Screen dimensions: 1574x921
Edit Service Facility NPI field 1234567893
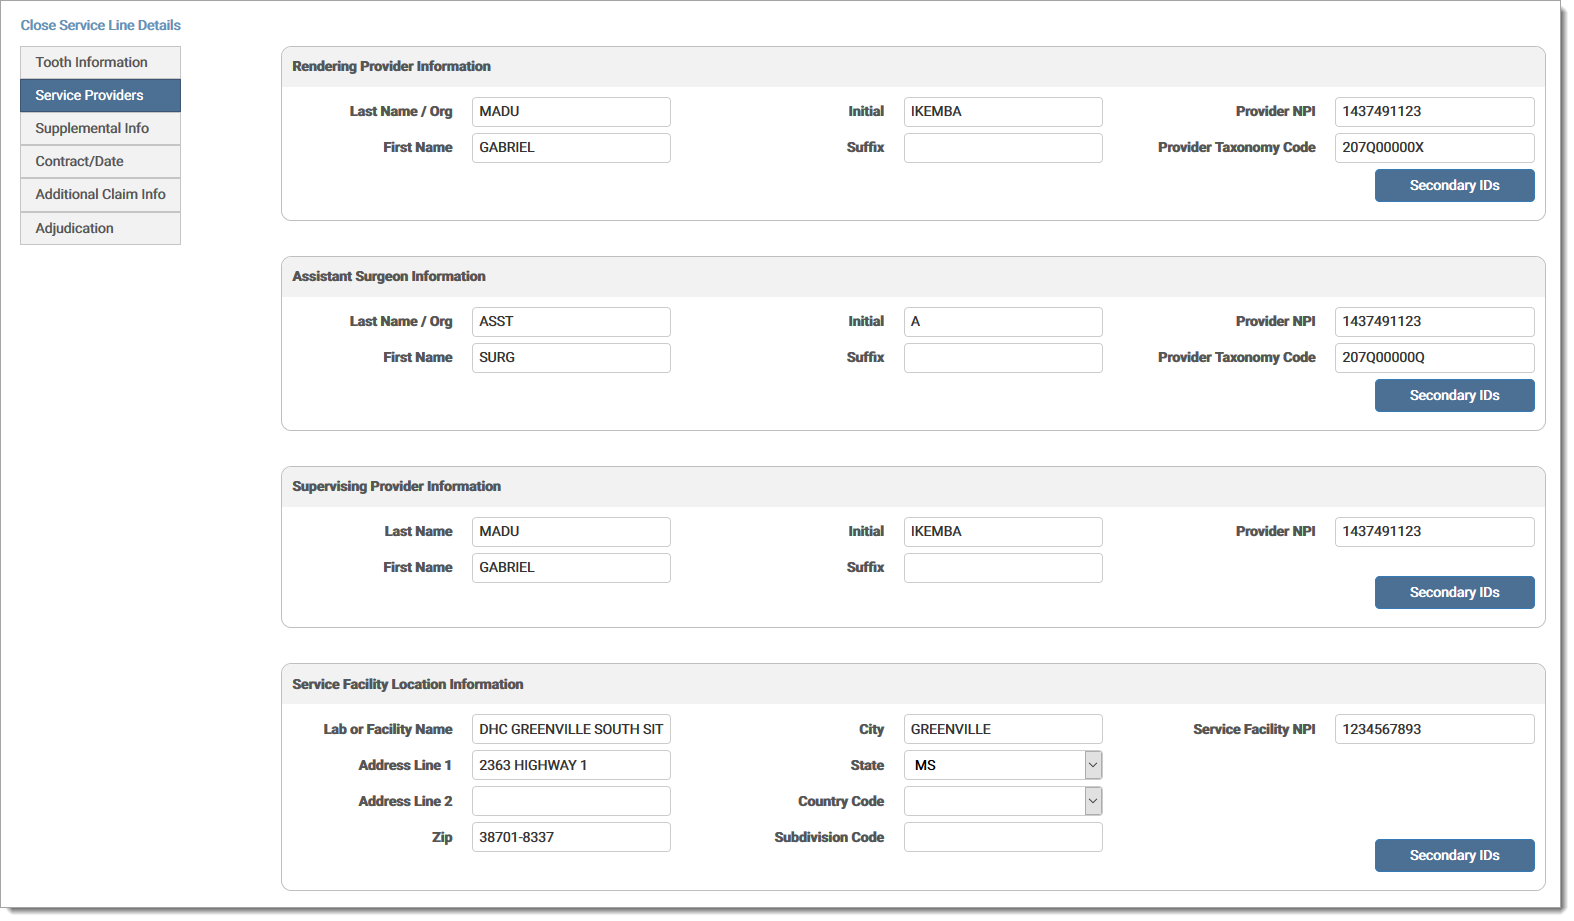point(1434,729)
